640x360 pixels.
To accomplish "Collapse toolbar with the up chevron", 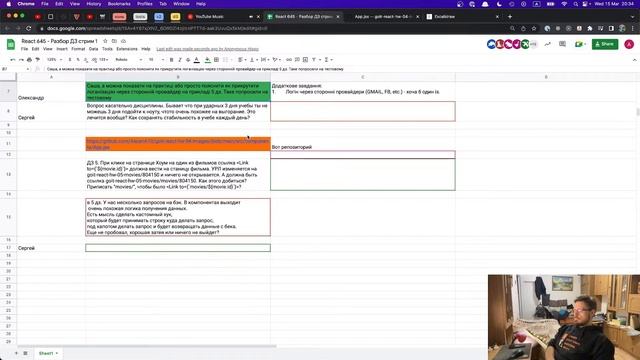I will click(634, 60).
